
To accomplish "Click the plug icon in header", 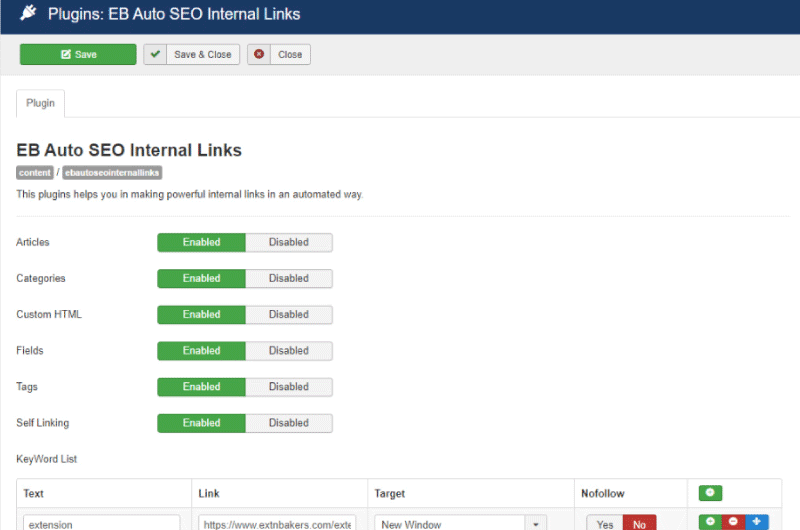I will coord(28,13).
